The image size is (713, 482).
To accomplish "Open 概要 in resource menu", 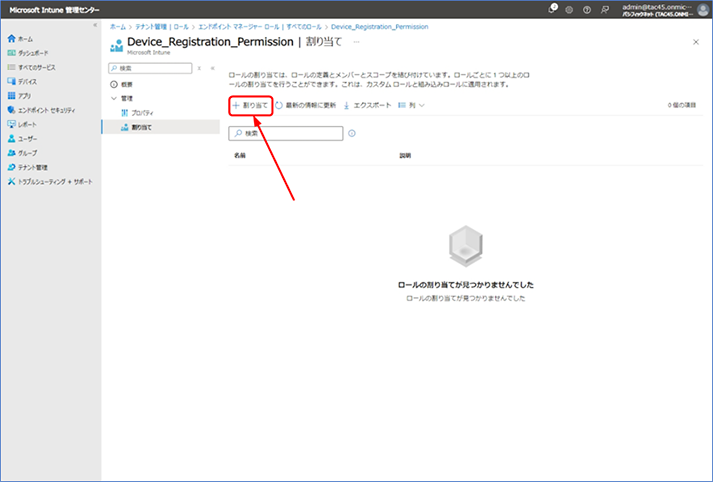I will point(121,85).
